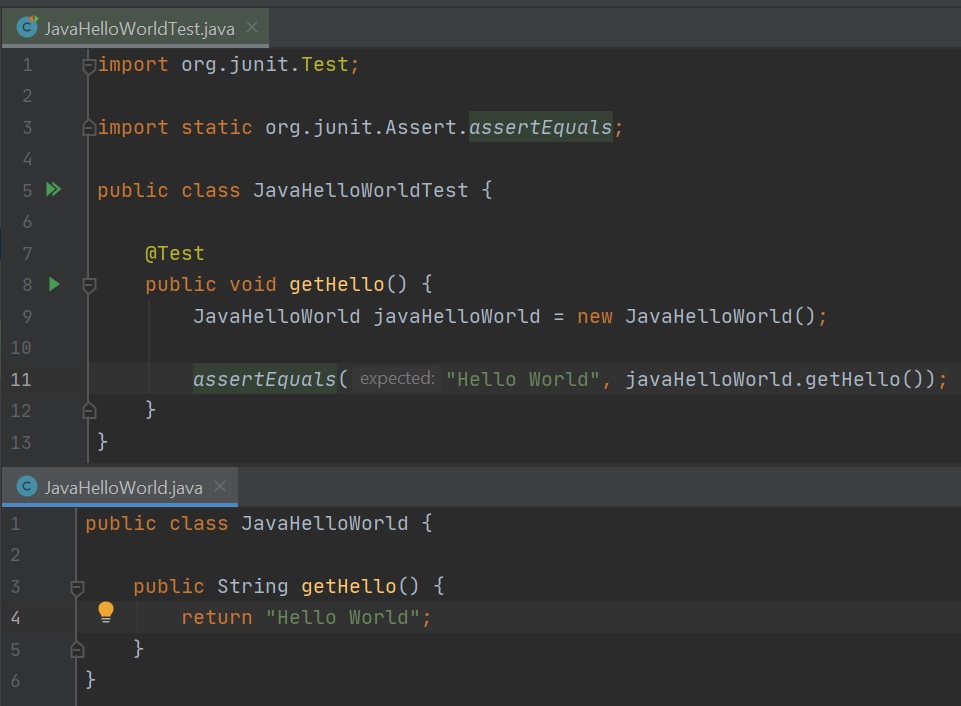Run the getHello test method gutter icon
This screenshot has height=706, width=961.
tap(54, 284)
